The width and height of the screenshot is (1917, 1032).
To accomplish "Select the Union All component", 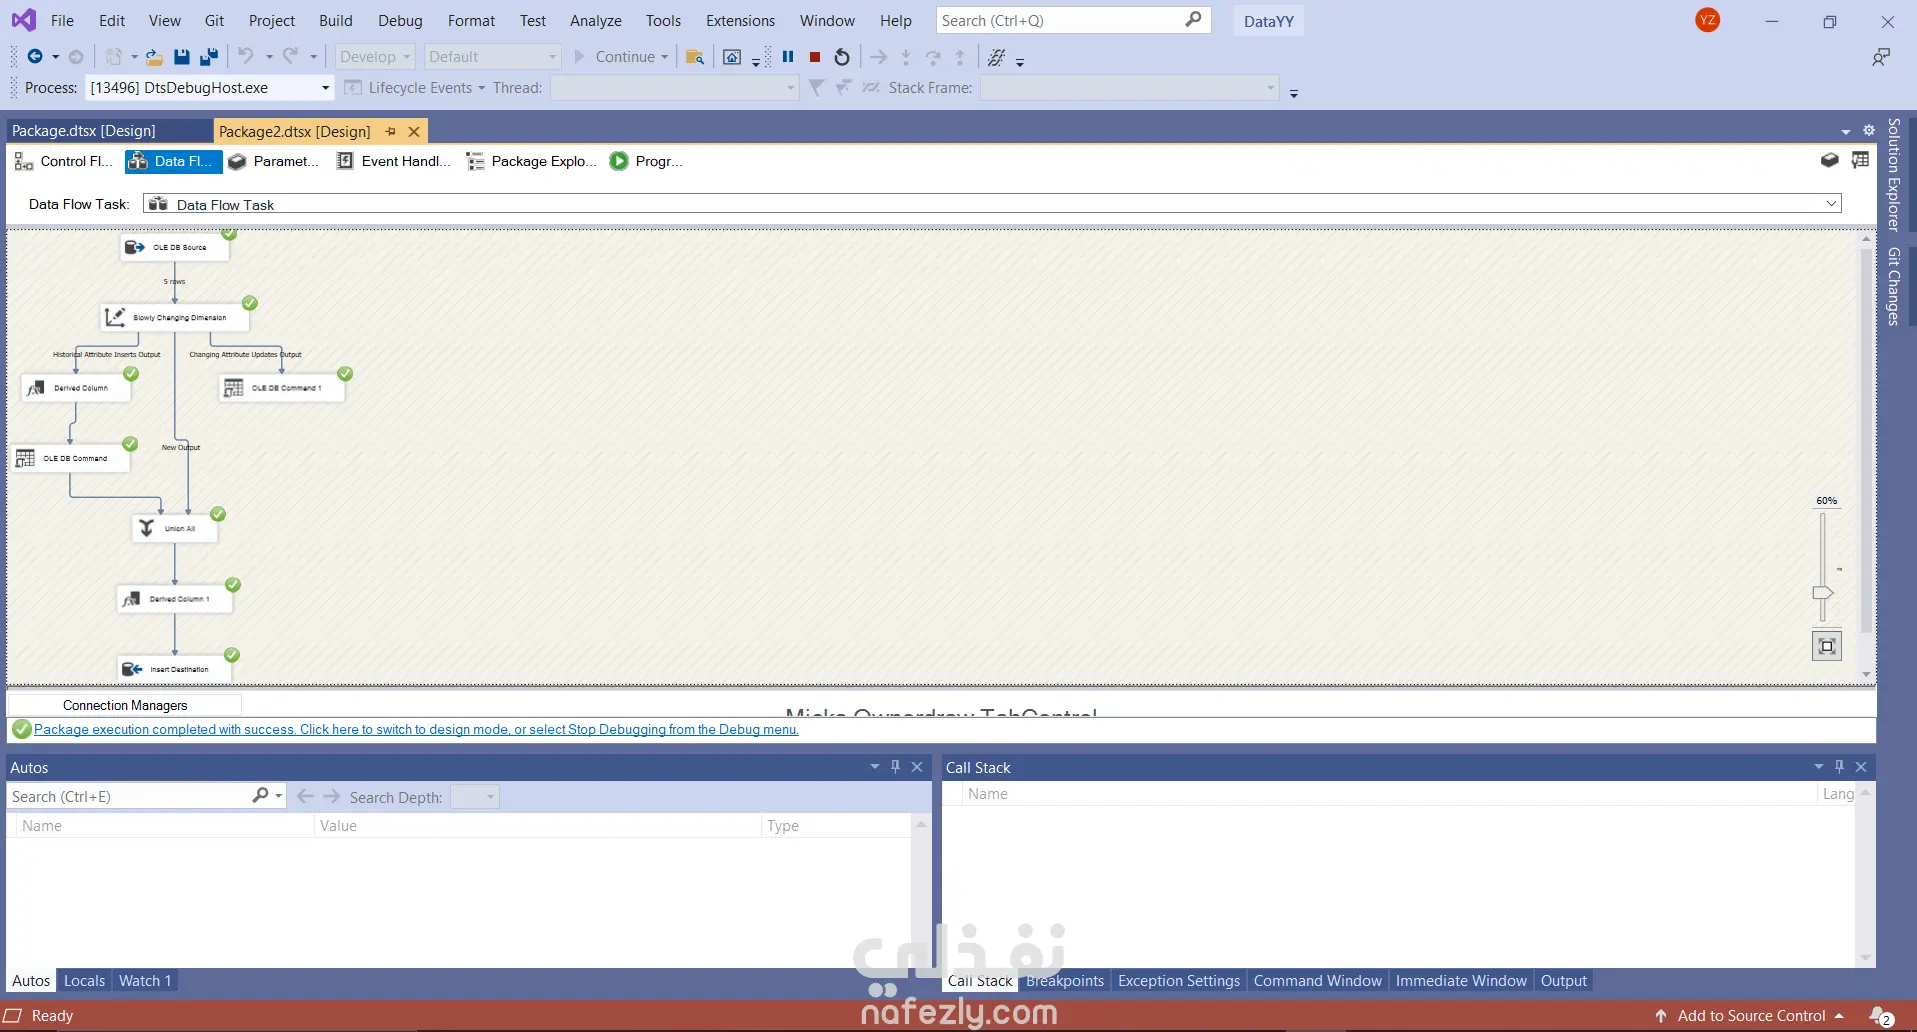I will coord(175,528).
